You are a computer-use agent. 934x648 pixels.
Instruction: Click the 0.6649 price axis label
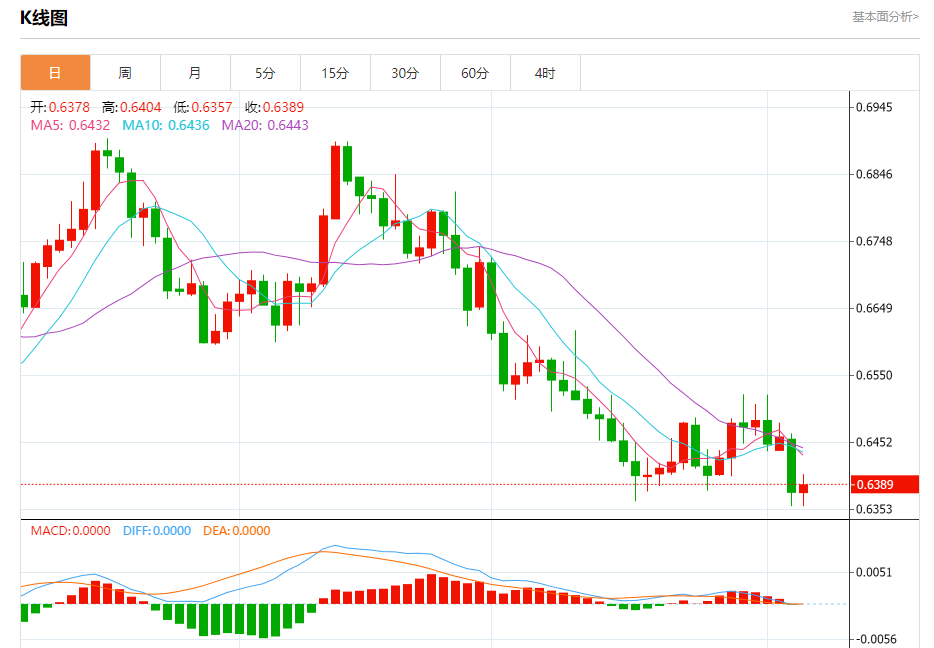pyautogui.click(x=874, y=309)
